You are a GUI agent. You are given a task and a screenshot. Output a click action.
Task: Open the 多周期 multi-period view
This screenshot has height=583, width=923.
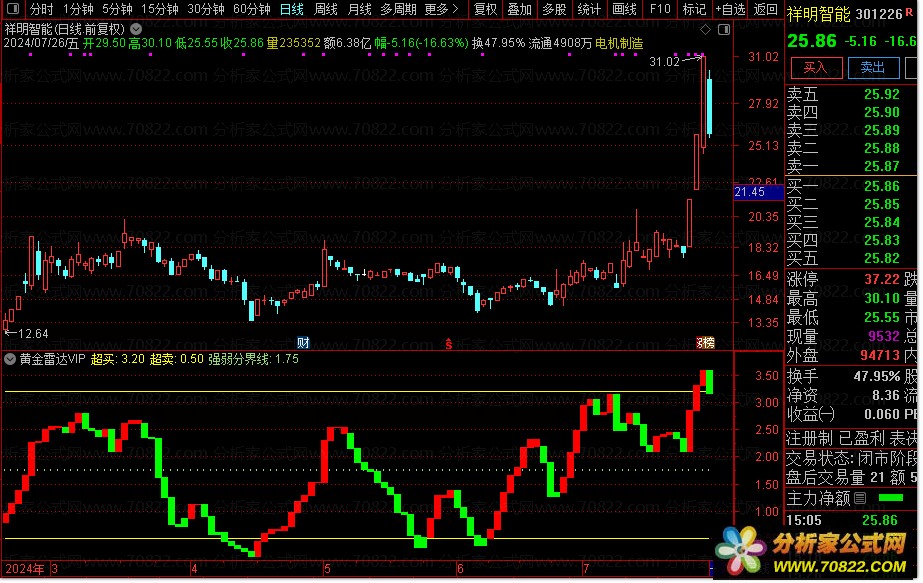coord(399,9)
